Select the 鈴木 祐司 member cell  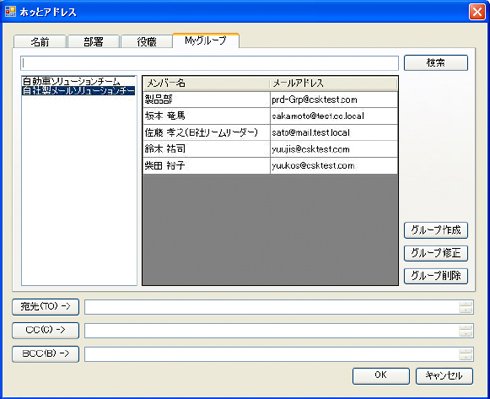point(207,149)
